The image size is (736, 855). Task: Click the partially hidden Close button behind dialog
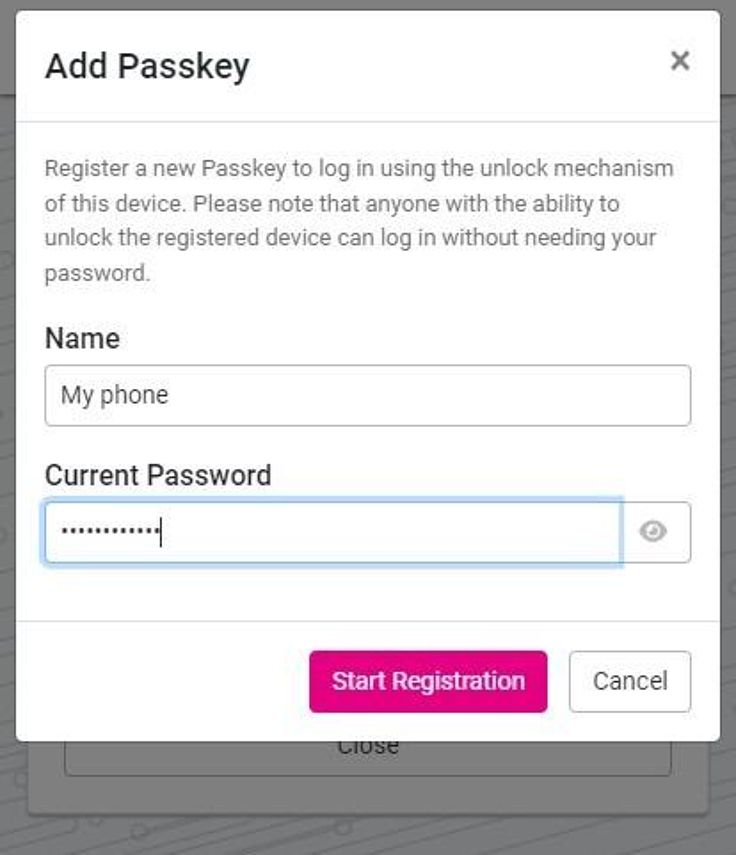[367, 758]
